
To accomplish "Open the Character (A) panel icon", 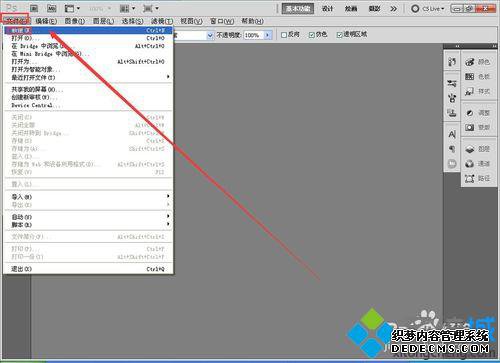I will coord(452,135).
